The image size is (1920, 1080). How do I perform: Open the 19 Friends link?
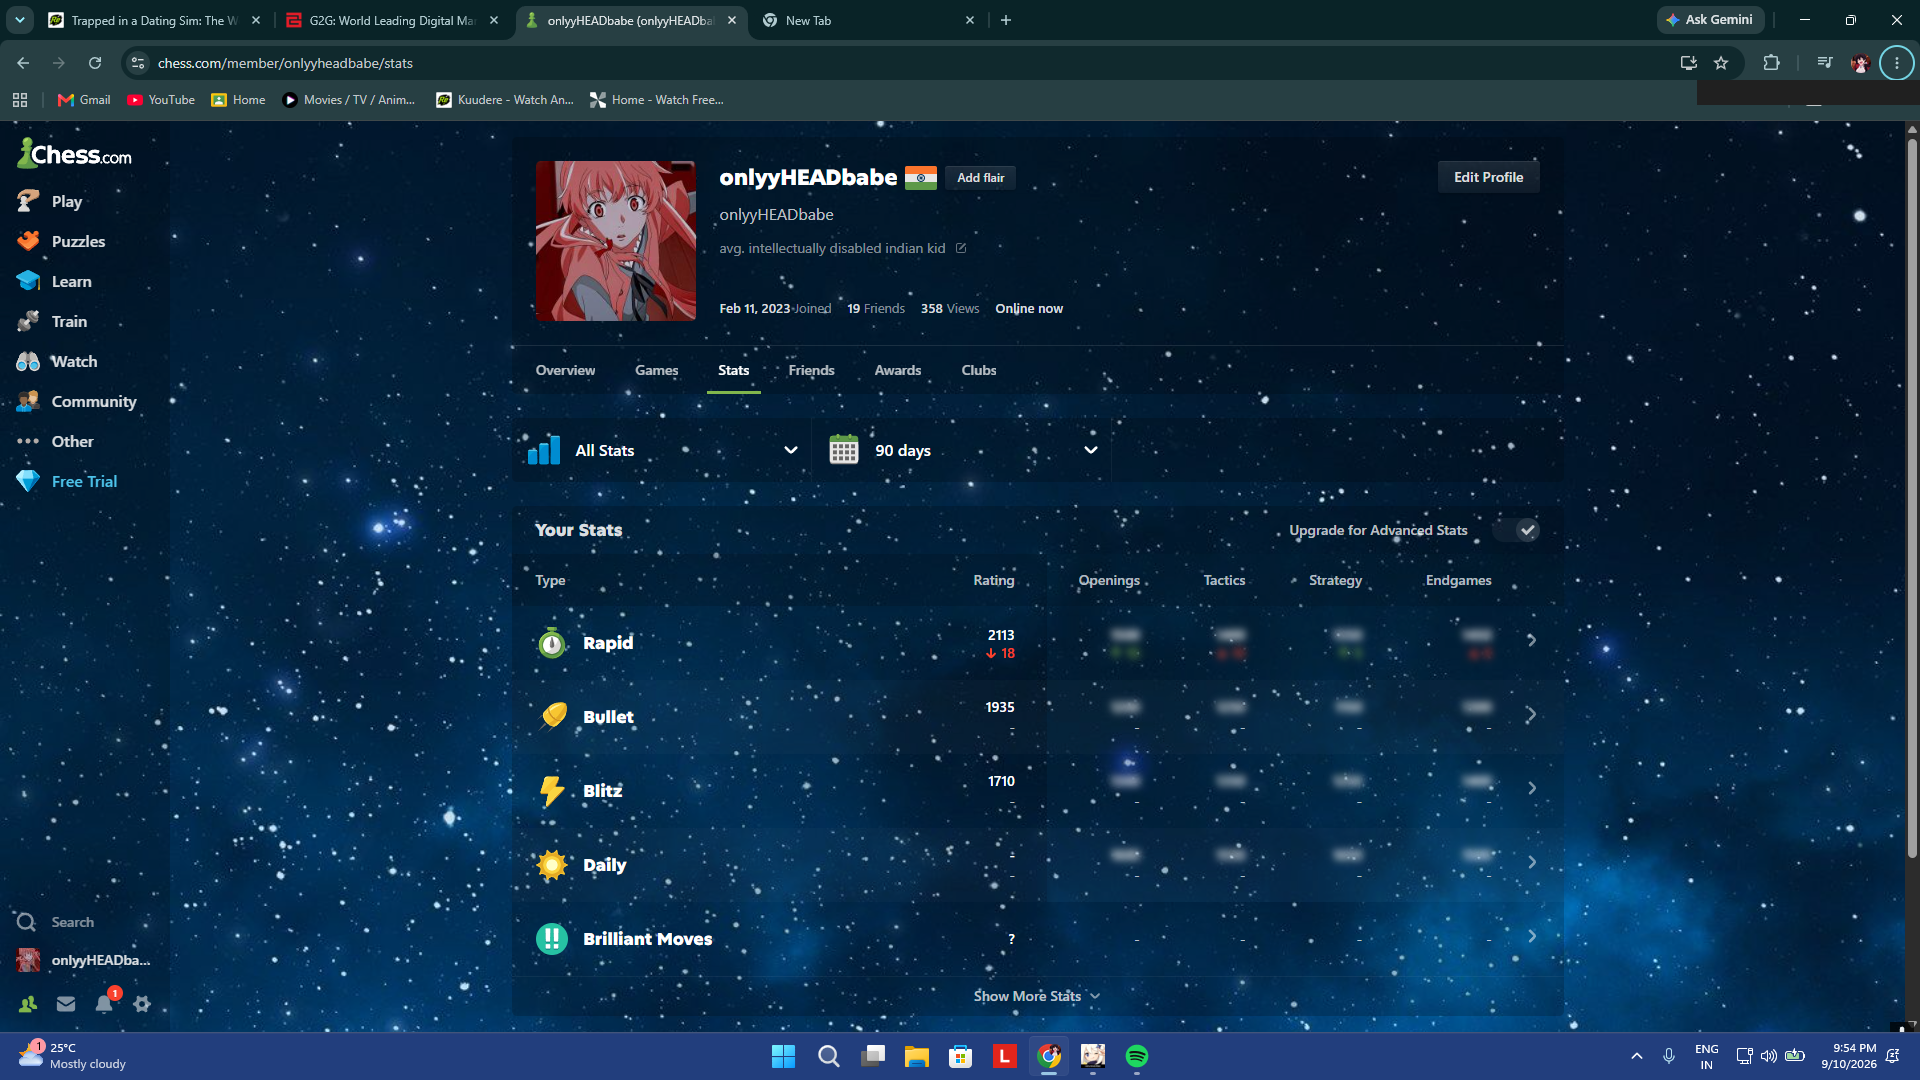(x=876, y=308)
